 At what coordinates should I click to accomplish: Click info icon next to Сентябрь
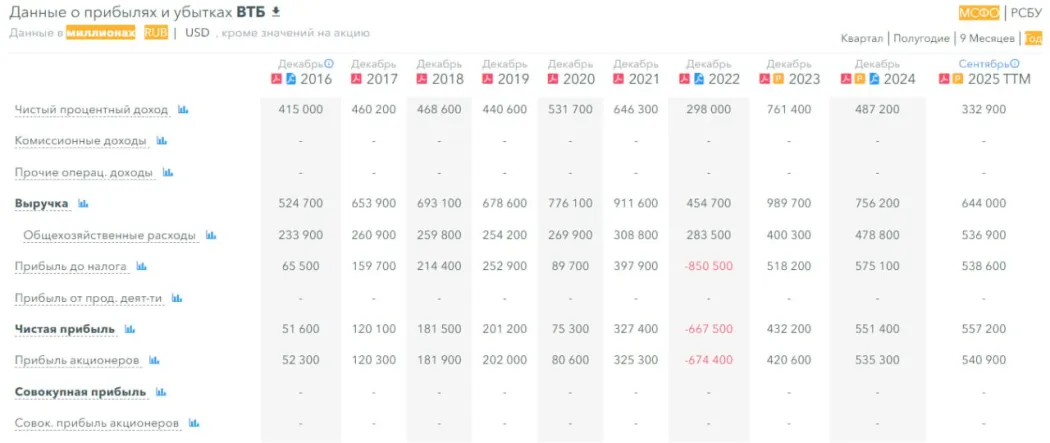click(1014, 64)
